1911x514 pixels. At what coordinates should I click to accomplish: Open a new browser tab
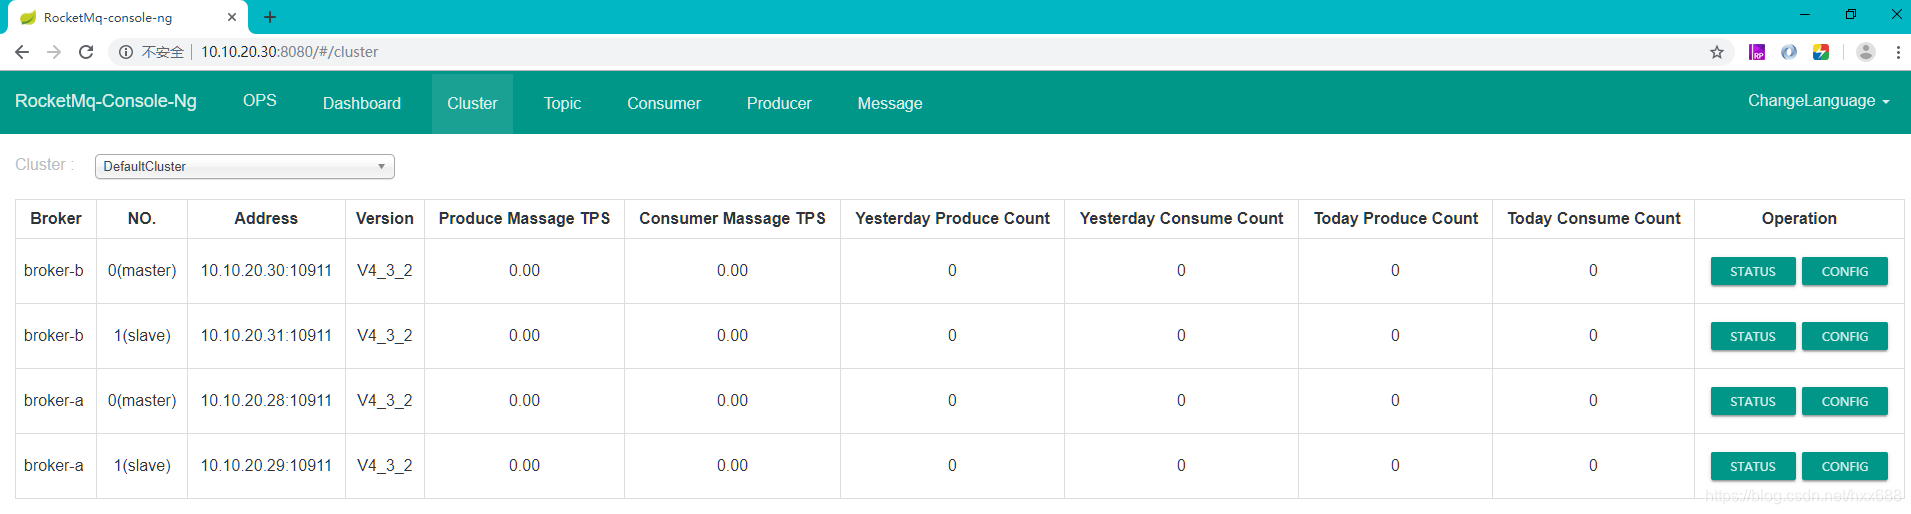(270, 17)
